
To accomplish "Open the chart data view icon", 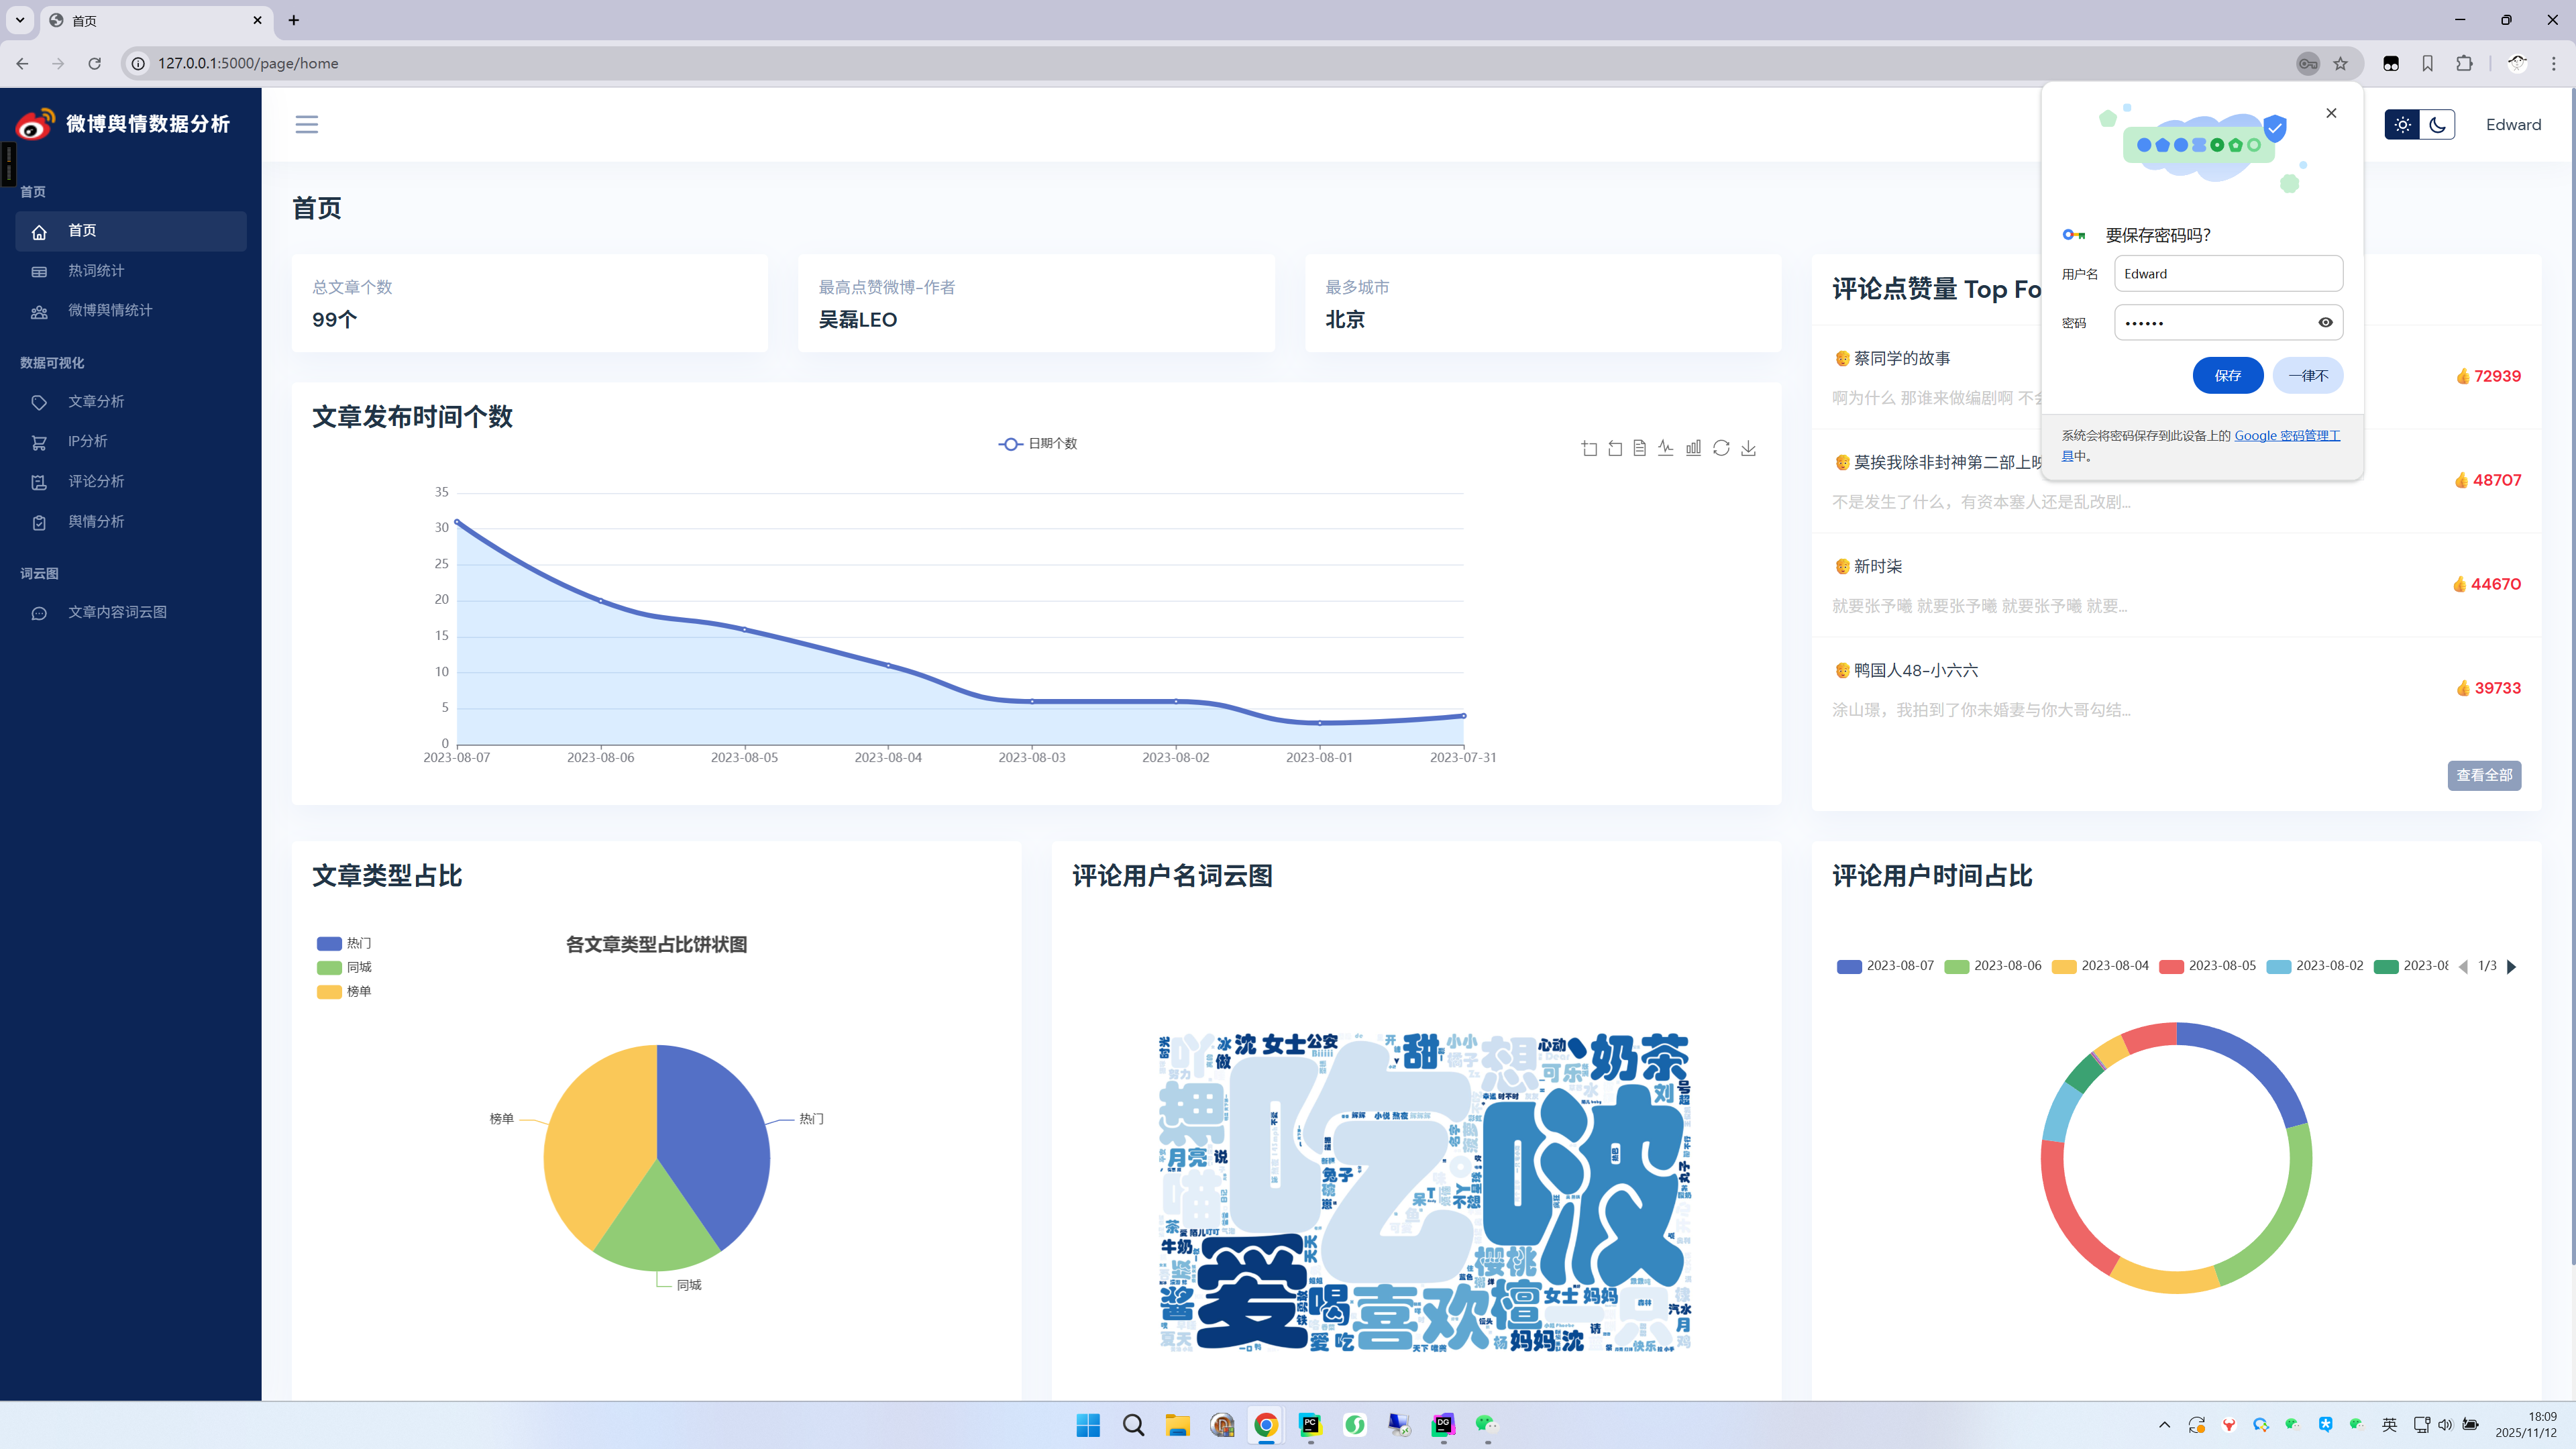I will 1640,448.
